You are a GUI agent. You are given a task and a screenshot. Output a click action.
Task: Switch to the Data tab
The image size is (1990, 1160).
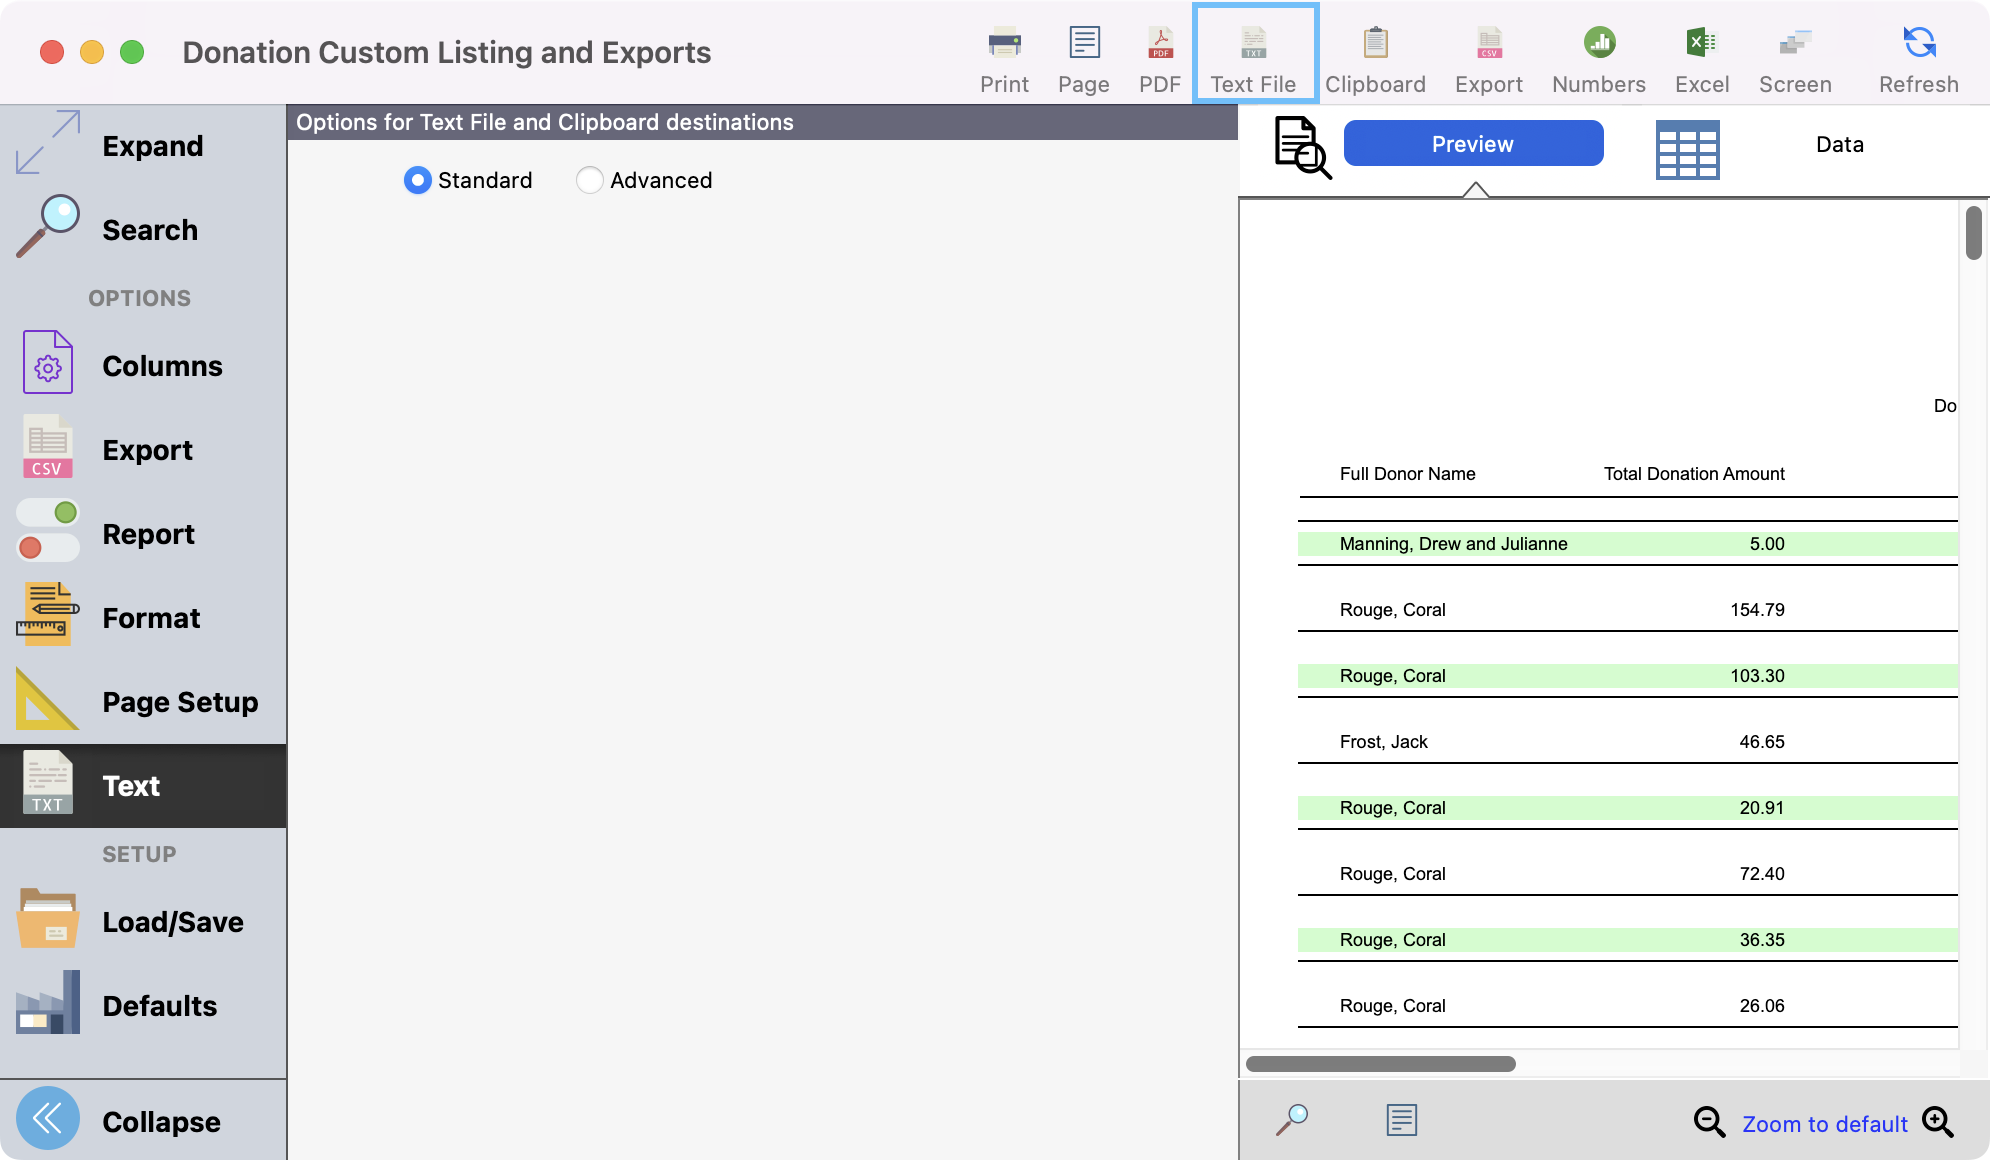point(1839,145)
